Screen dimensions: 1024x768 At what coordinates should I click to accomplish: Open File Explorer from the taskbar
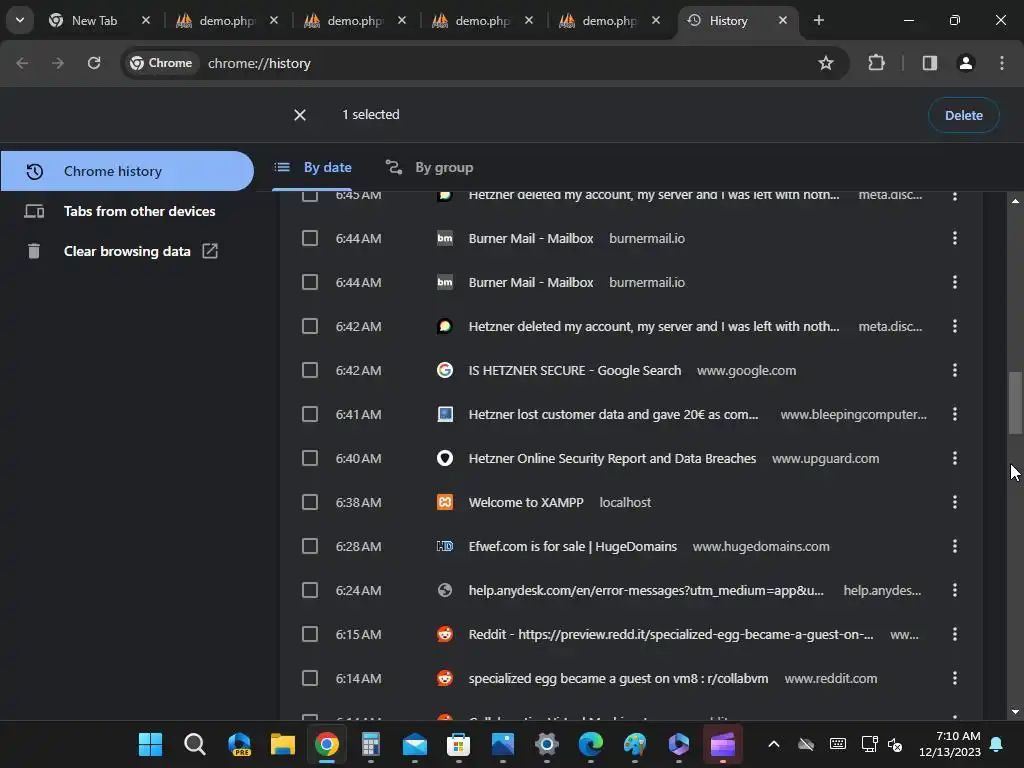283,744
